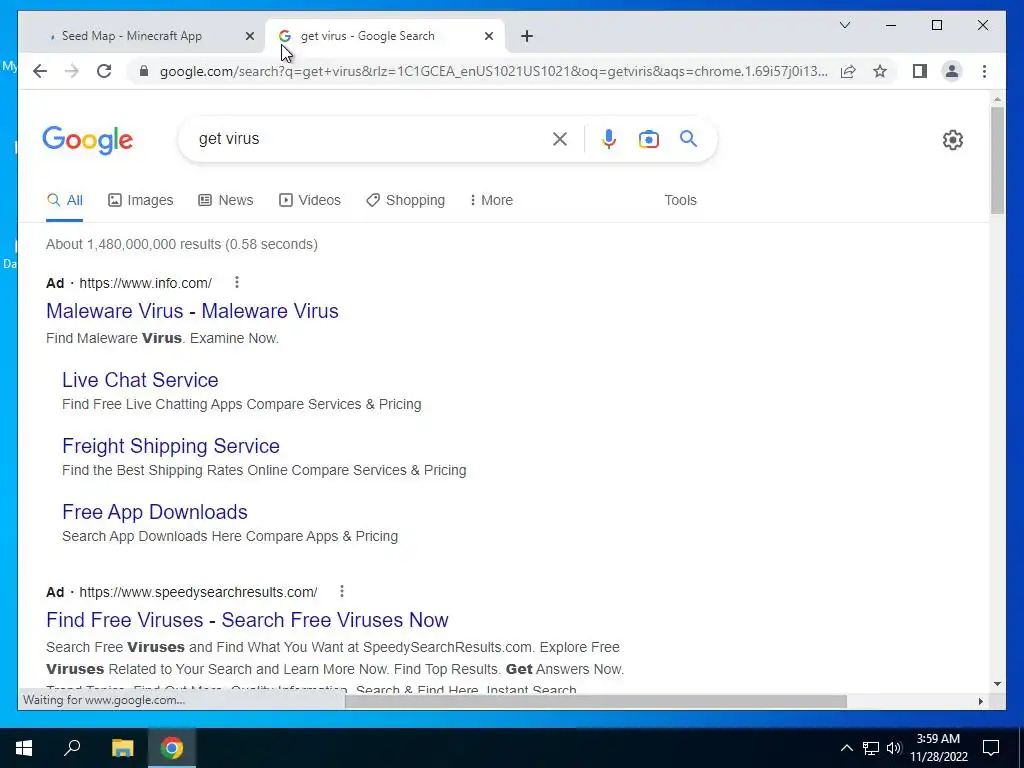Click the forward navigation arrow
1024x768 pixels.
[x=72, y=71]
